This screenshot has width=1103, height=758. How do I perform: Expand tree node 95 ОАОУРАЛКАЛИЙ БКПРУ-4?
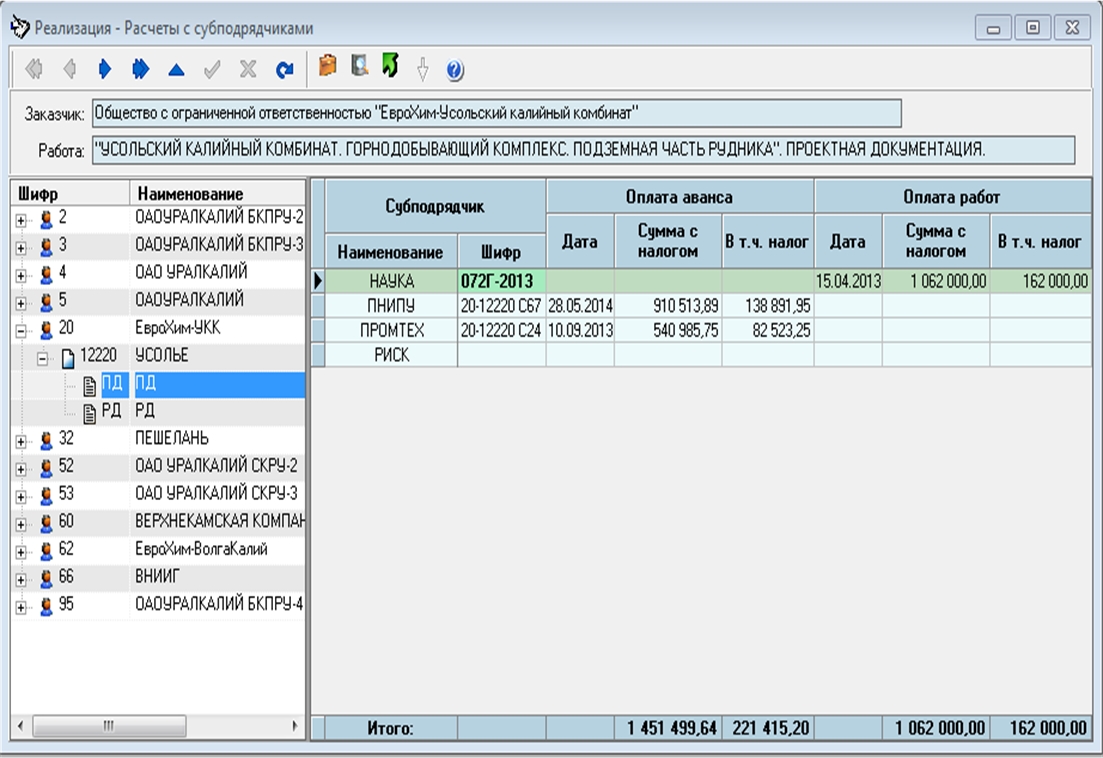(21, 608)
